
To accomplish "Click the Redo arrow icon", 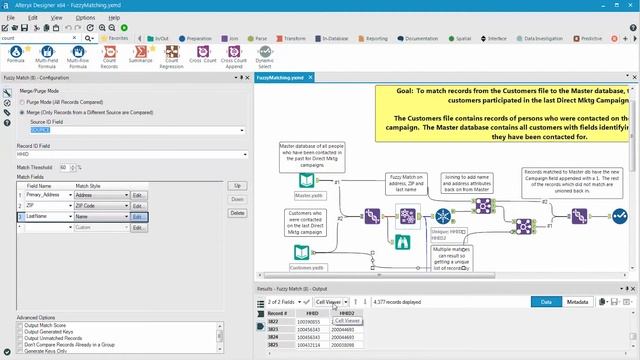I will coord(78,28).
